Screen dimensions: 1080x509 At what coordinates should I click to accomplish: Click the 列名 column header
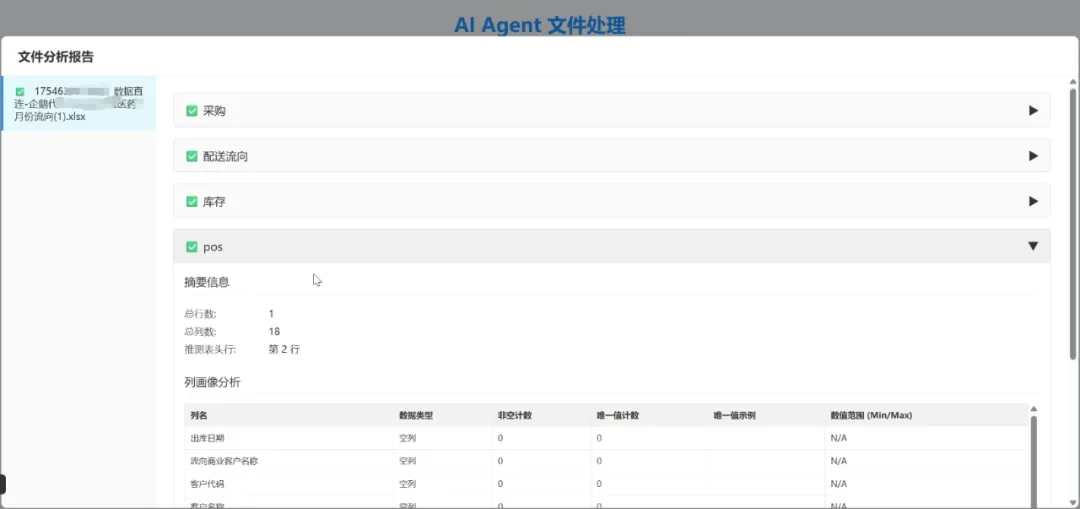[199, 415]
